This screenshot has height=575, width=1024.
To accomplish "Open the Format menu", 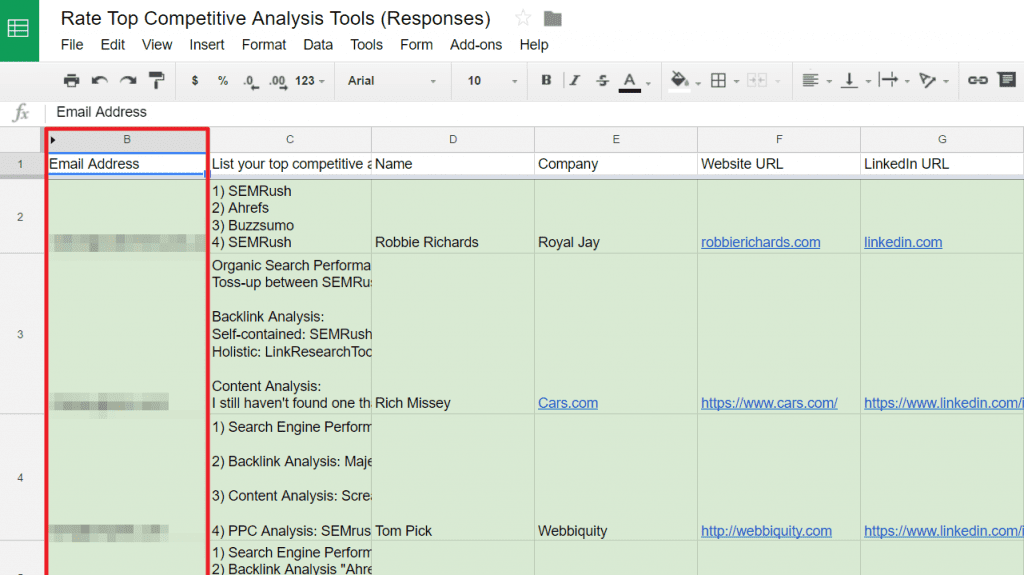I will pyautogui.click(x=264, y=44).
